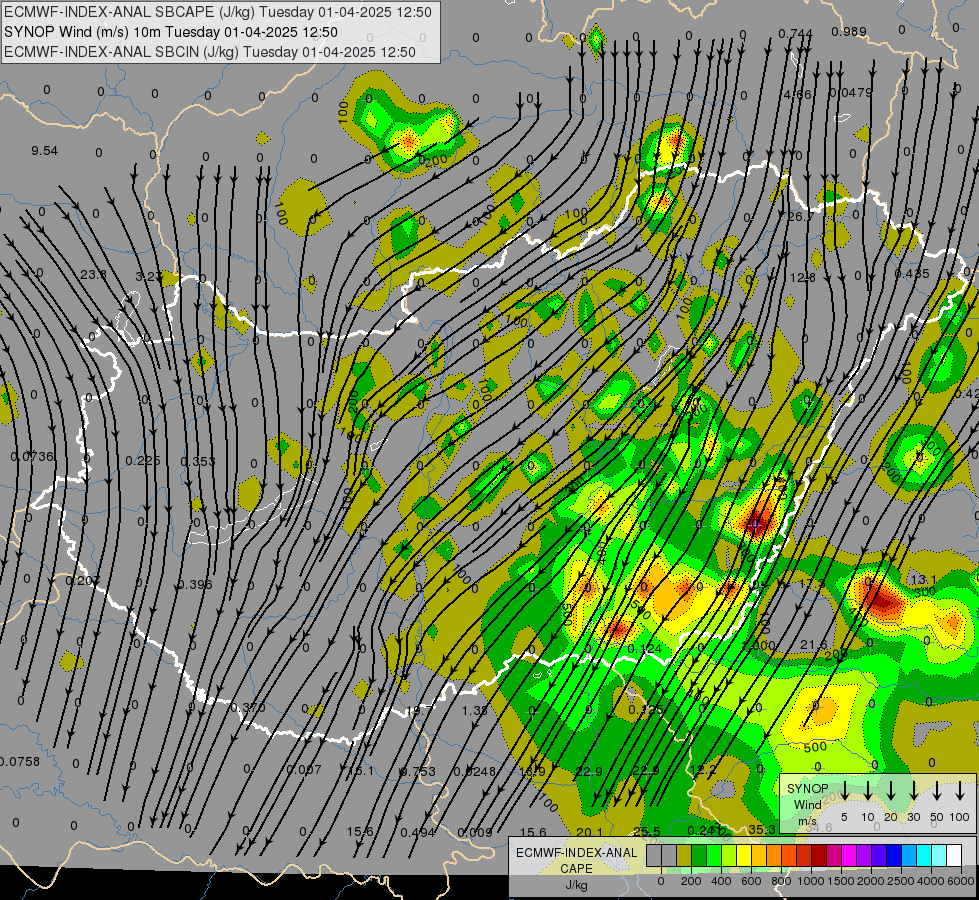Click the 35.3 station value
Viewport: 979px width, 900px height.
coord(762,829)
